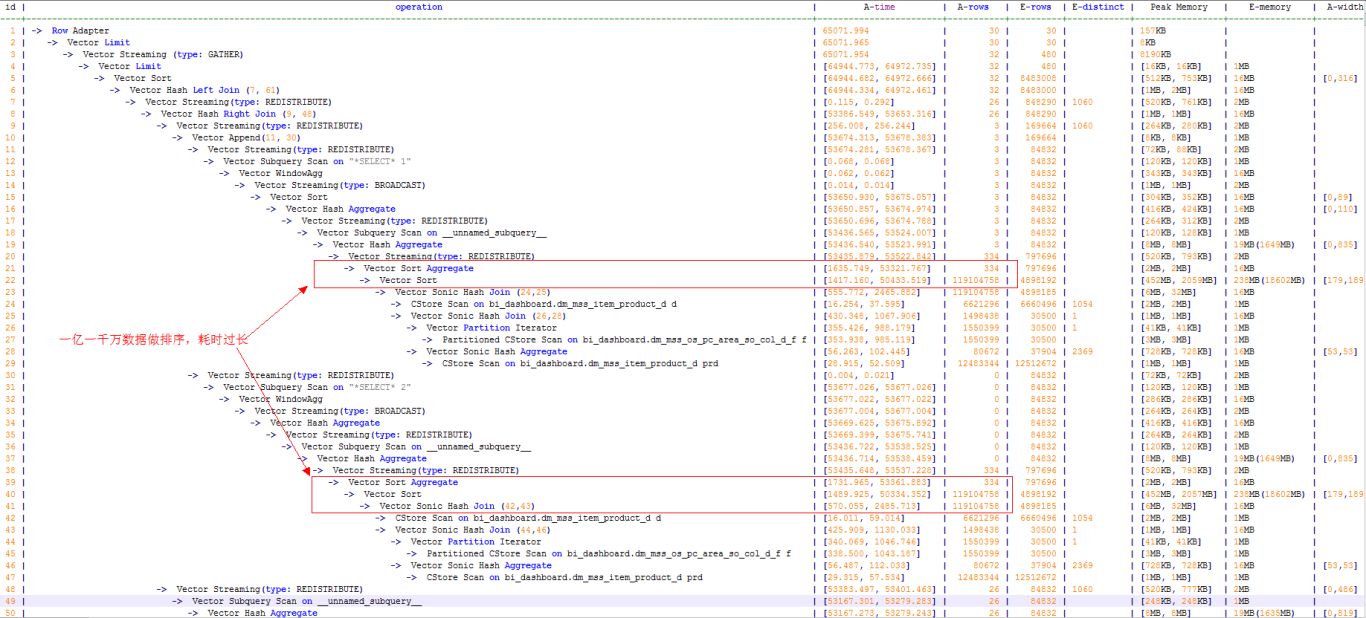The image size is (1366, 618).
Task: Select "Vector Streaming (type: GATHER)" operation
Action: pyautogui.click(x=163, y=54)
